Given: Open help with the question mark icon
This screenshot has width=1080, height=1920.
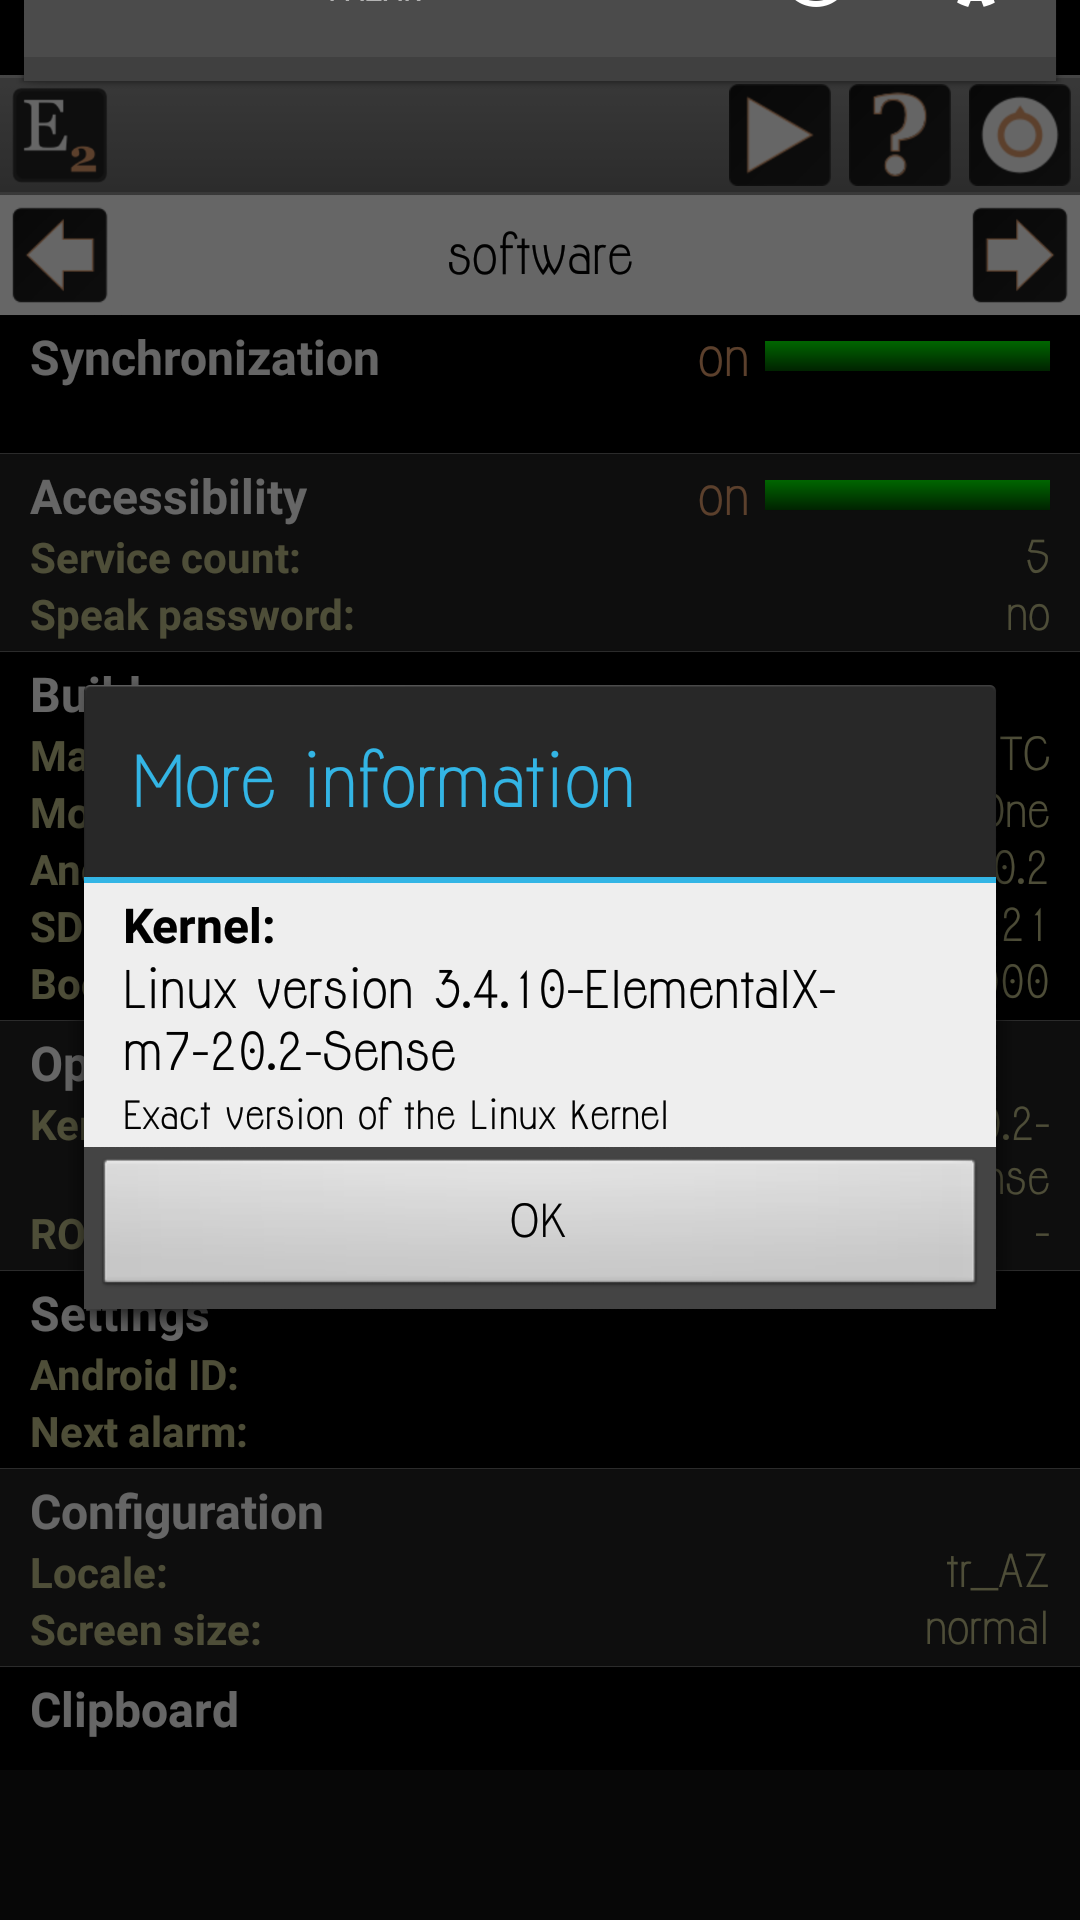Looking at the screenshot, I should (x=900, y=135).
